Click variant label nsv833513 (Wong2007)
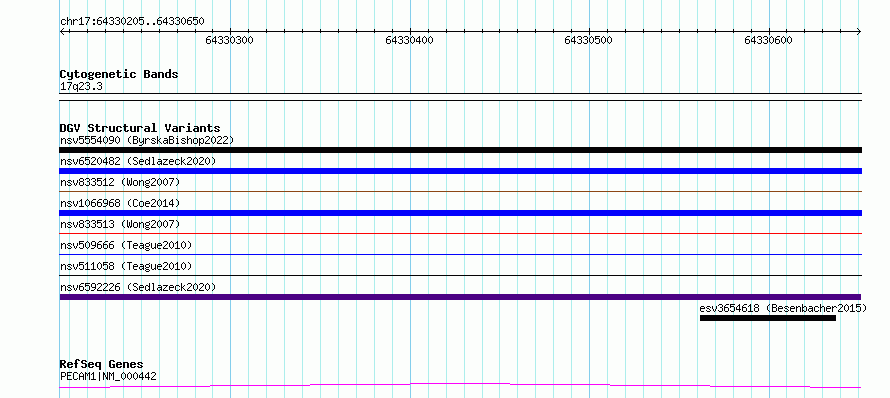Viewport: 890px width, 398px height. tap(120, 224)
